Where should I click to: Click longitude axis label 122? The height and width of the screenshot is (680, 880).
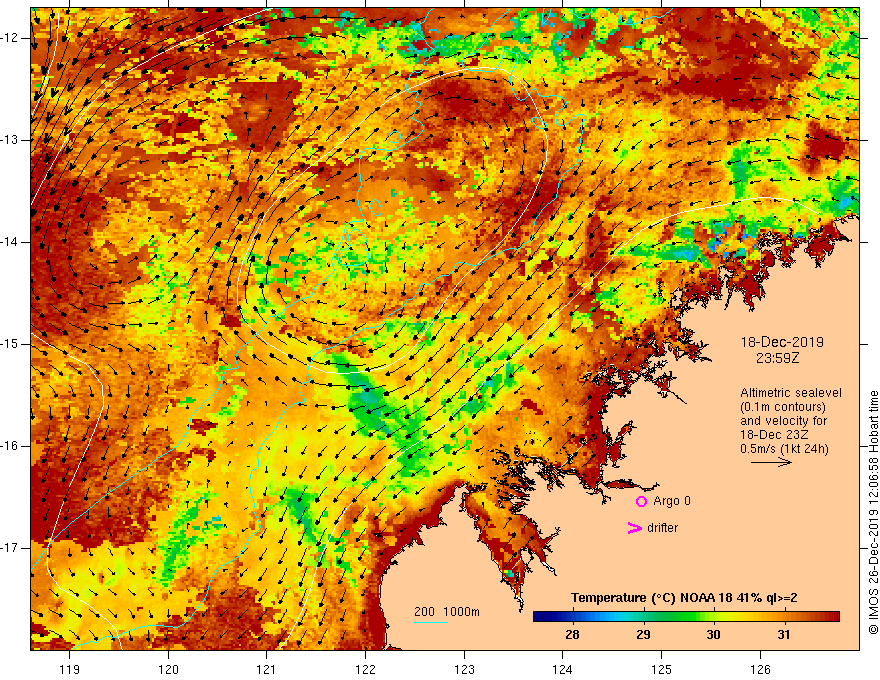365,669
